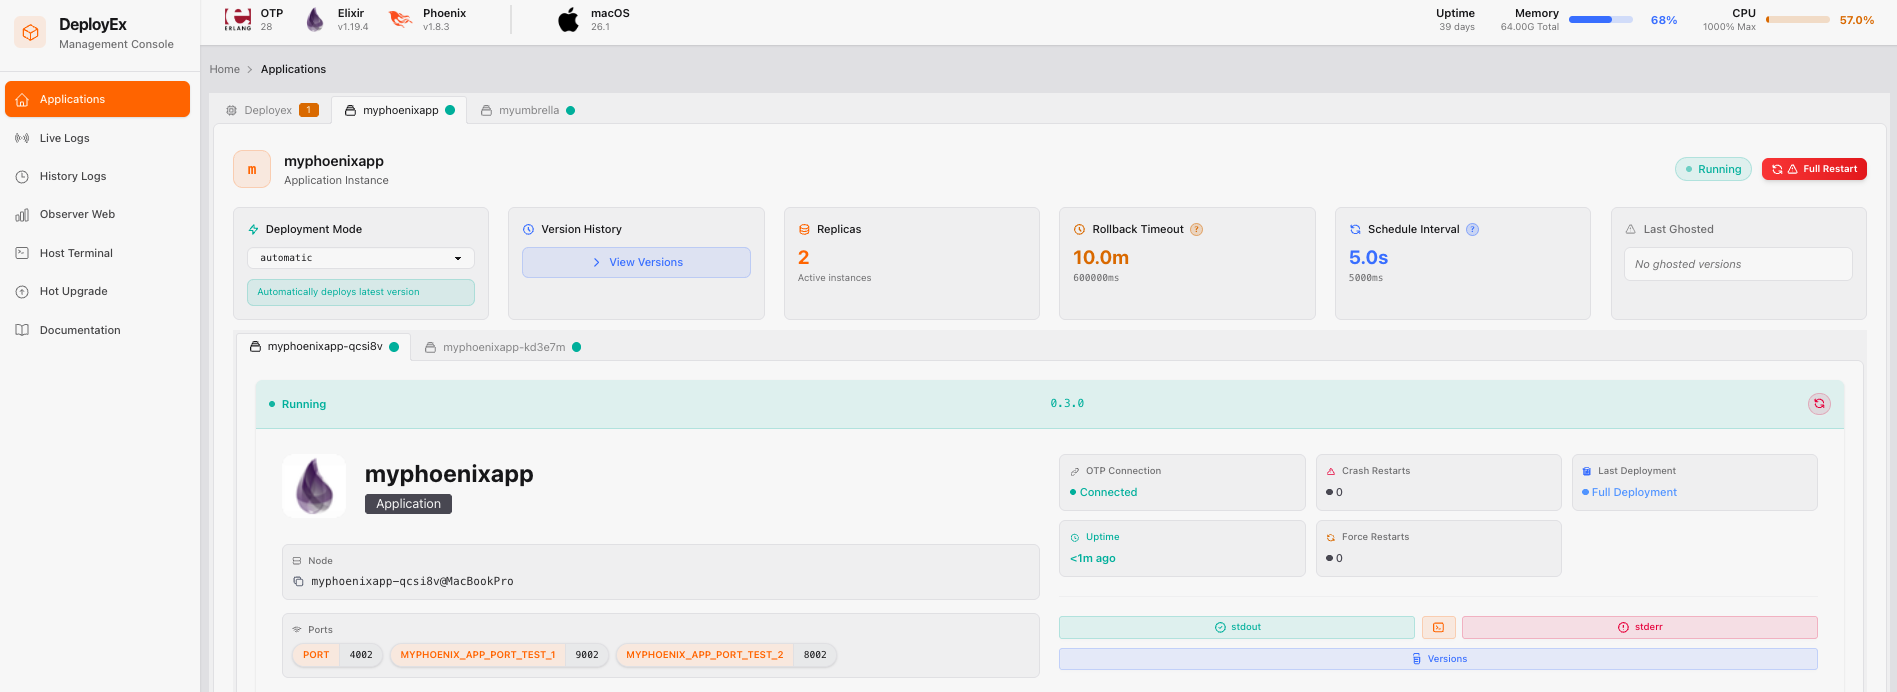Click the Version History clock icon
This screenshot has height=692, width=1897.
(x=528, y=229)
